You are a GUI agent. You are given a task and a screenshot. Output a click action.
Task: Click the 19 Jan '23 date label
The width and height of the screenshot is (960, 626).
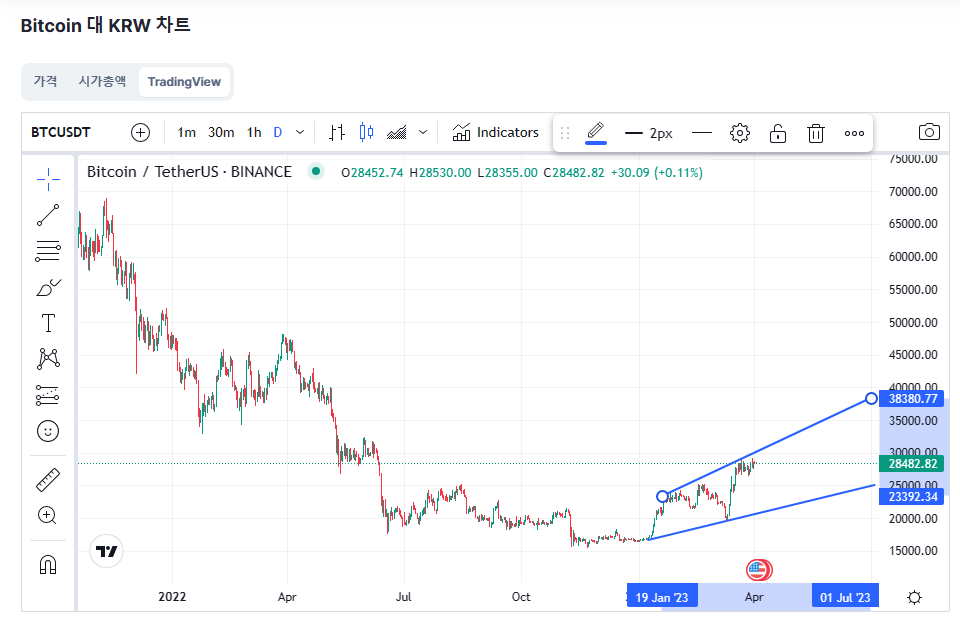pyautogui.click(x=662, y=597)
